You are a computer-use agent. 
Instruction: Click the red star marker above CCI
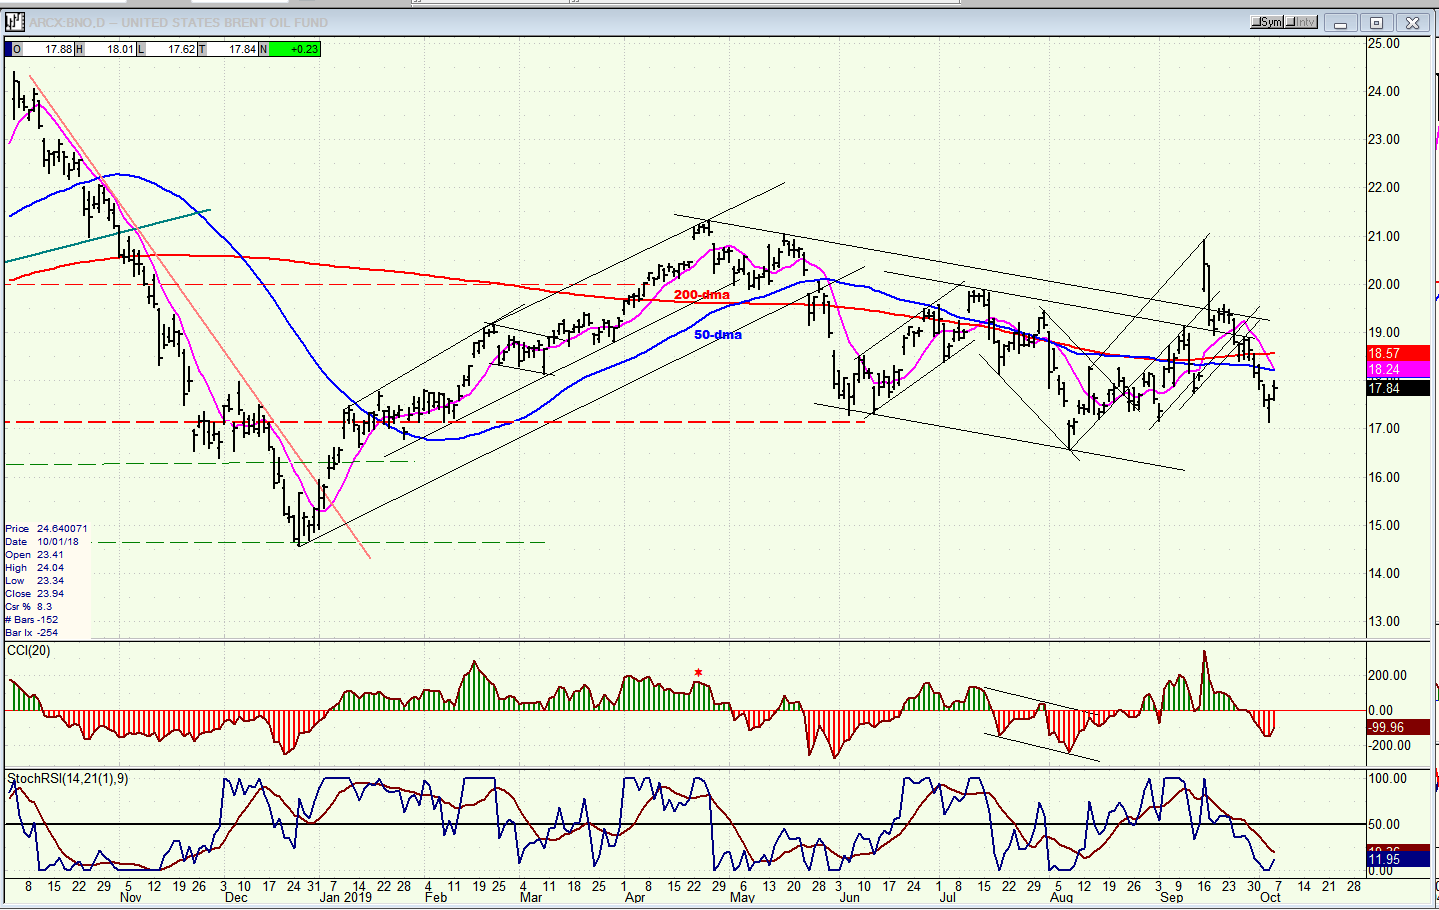pos(698,673)
